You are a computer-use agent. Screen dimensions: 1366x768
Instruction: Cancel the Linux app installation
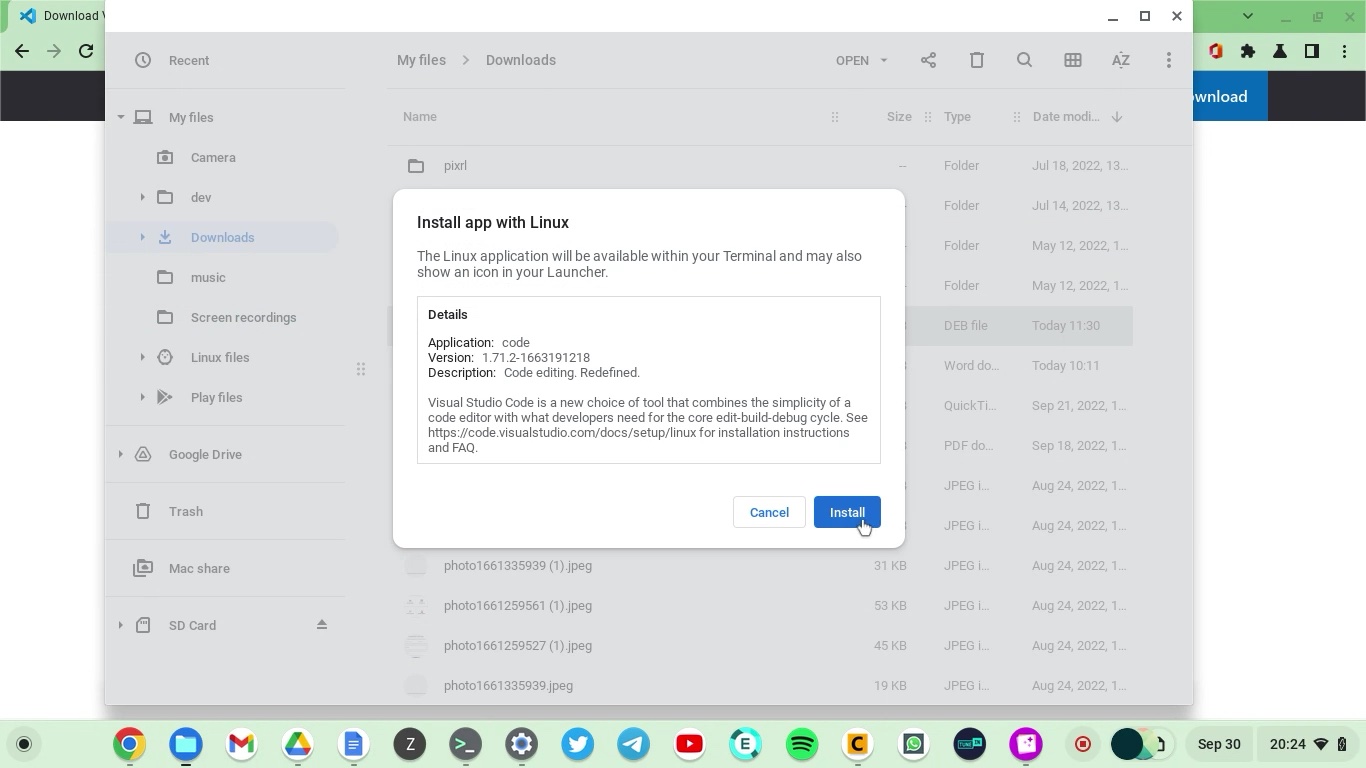[769, 512]
